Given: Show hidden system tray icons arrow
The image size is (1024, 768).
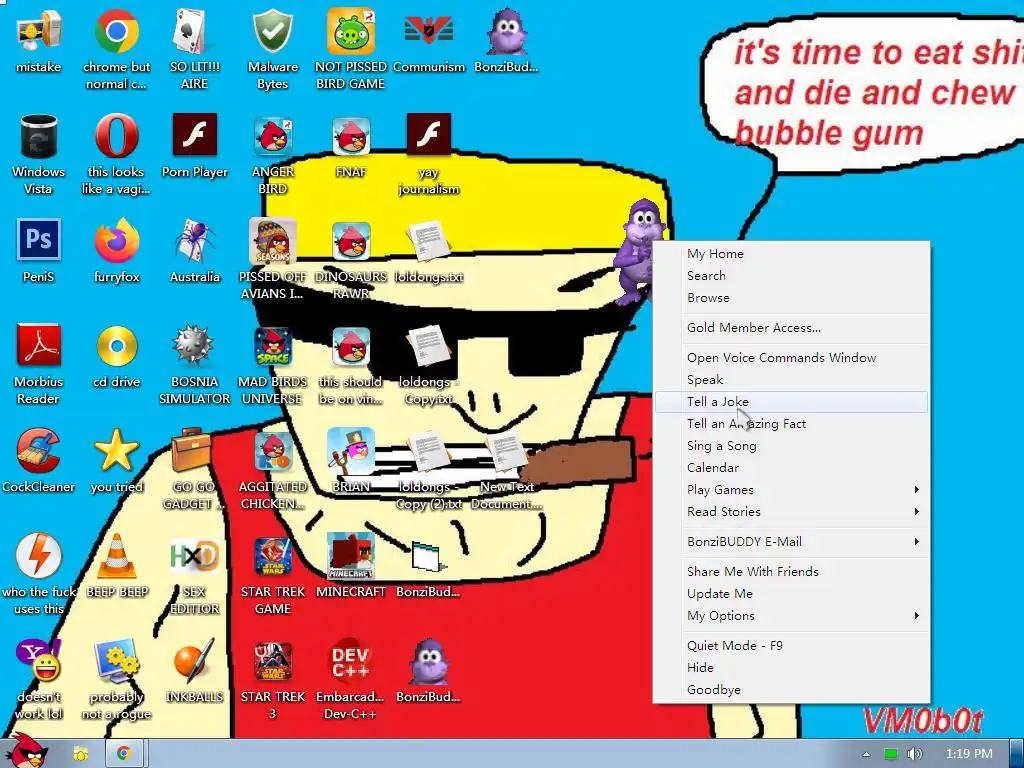Looking at the screenshot, I should click(x=866, y=754).
